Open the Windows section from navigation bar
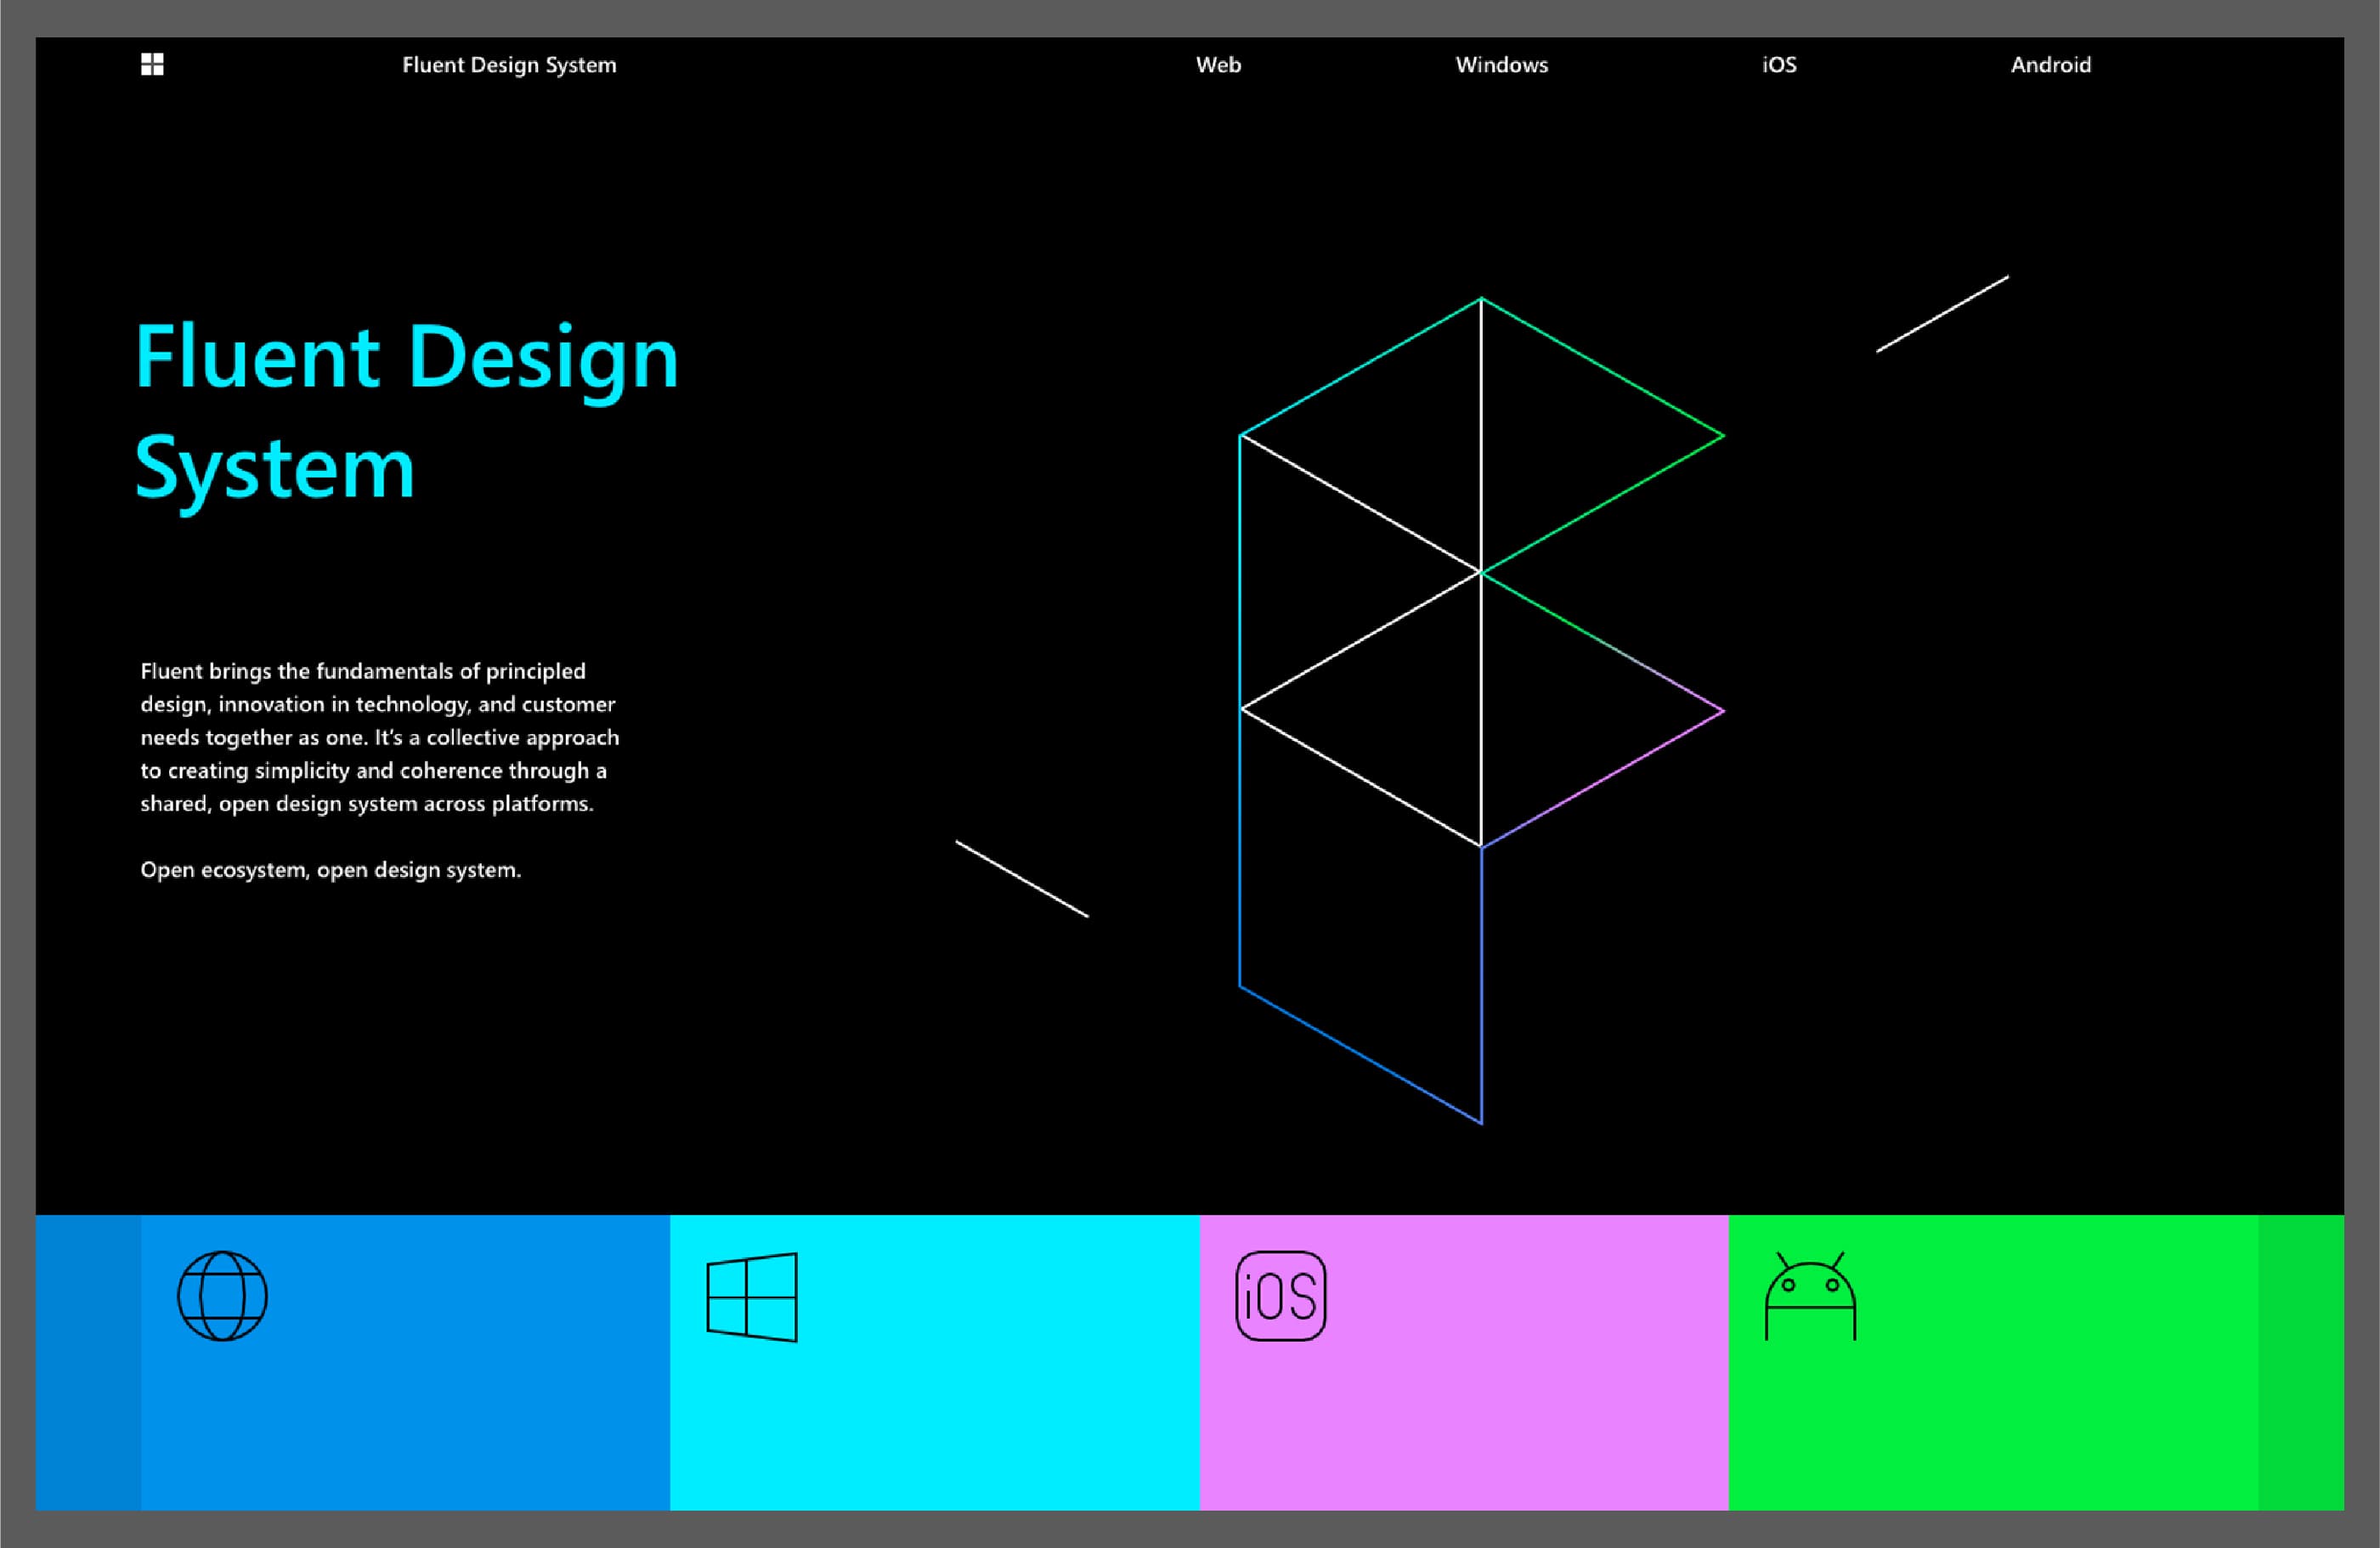This screenshot has width=2380, height=1548. (x=1501, y=65)
